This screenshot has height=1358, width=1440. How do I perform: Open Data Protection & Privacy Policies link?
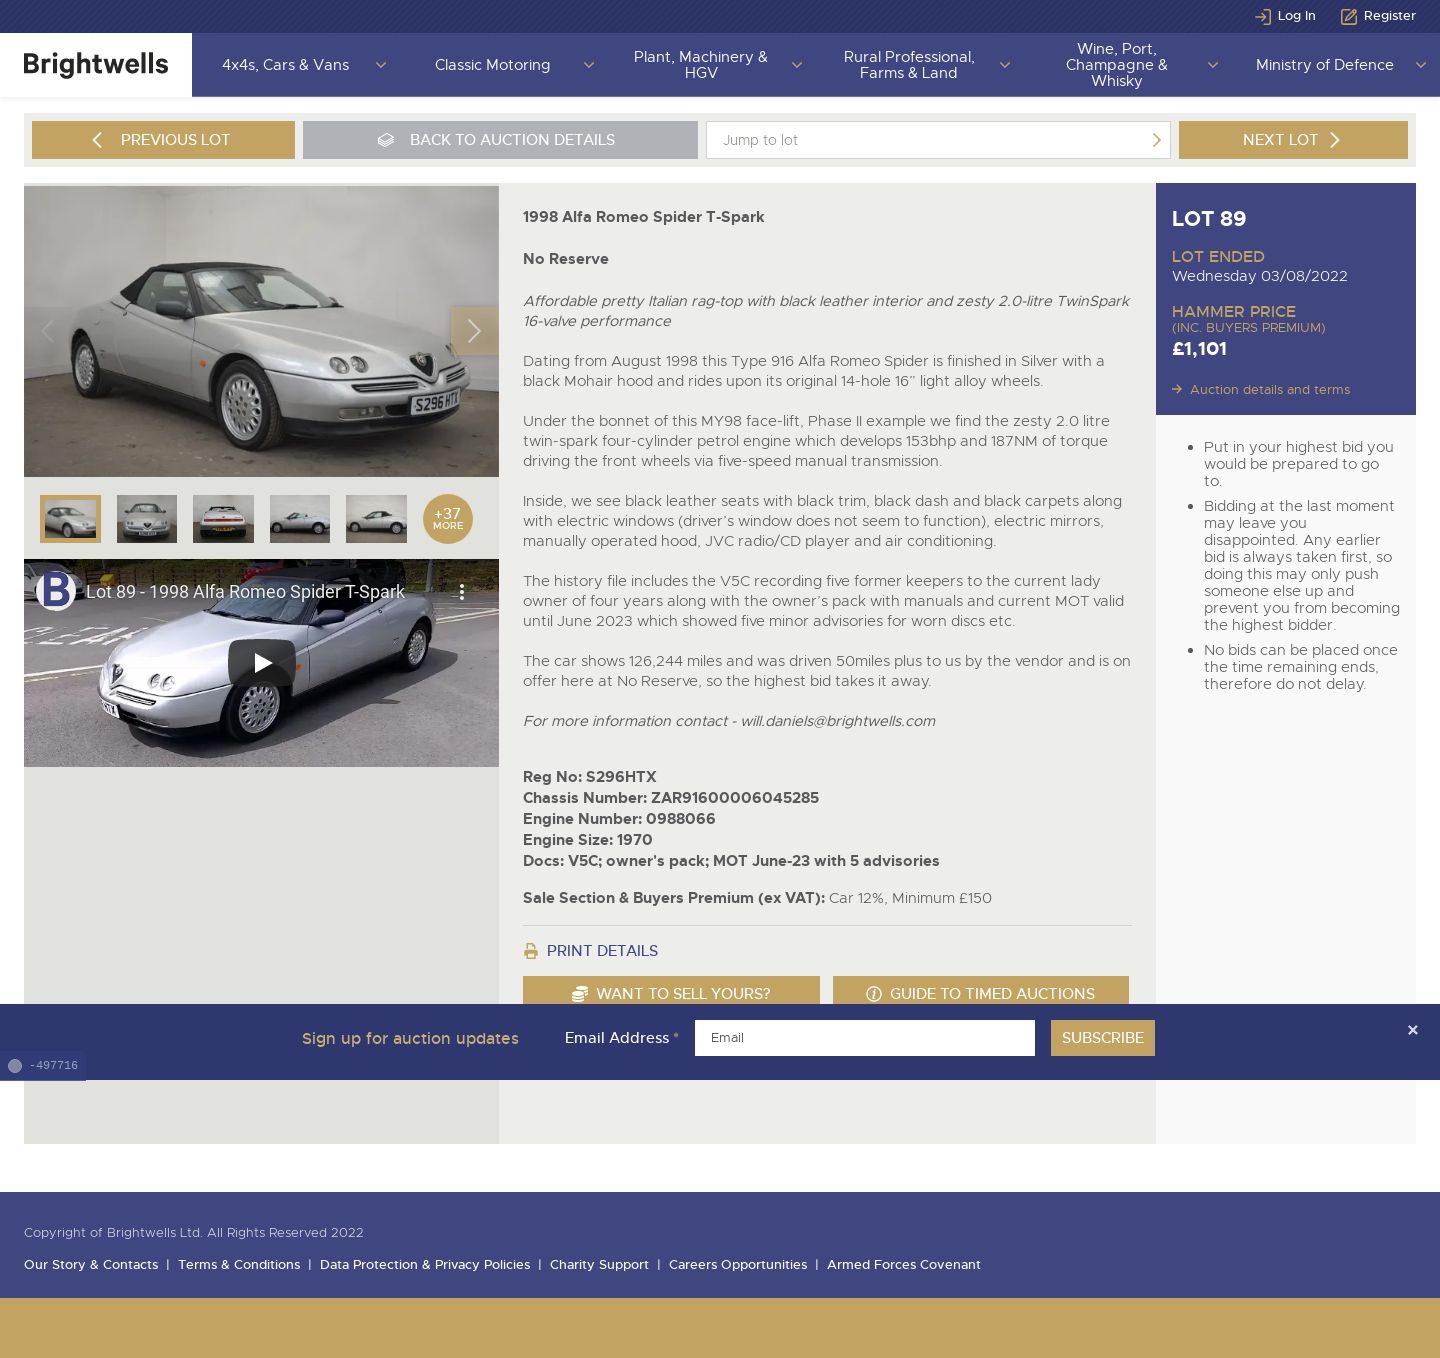coord(425,1265)
